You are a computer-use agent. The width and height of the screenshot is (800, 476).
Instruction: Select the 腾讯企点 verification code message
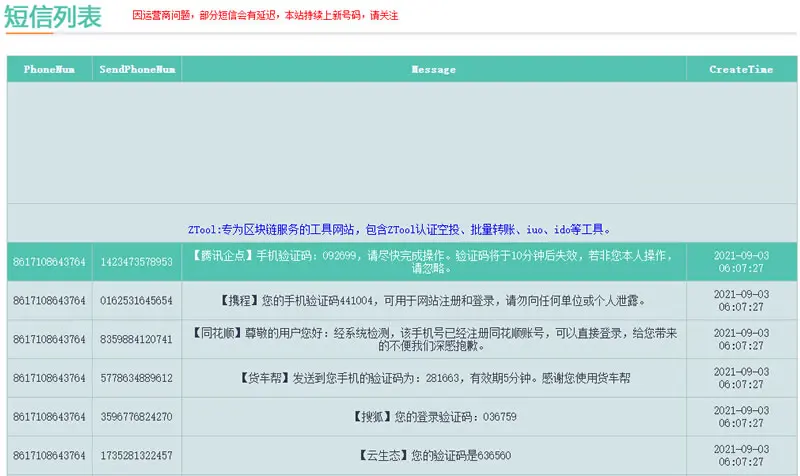pyautogui.click(x=434, y=262)
